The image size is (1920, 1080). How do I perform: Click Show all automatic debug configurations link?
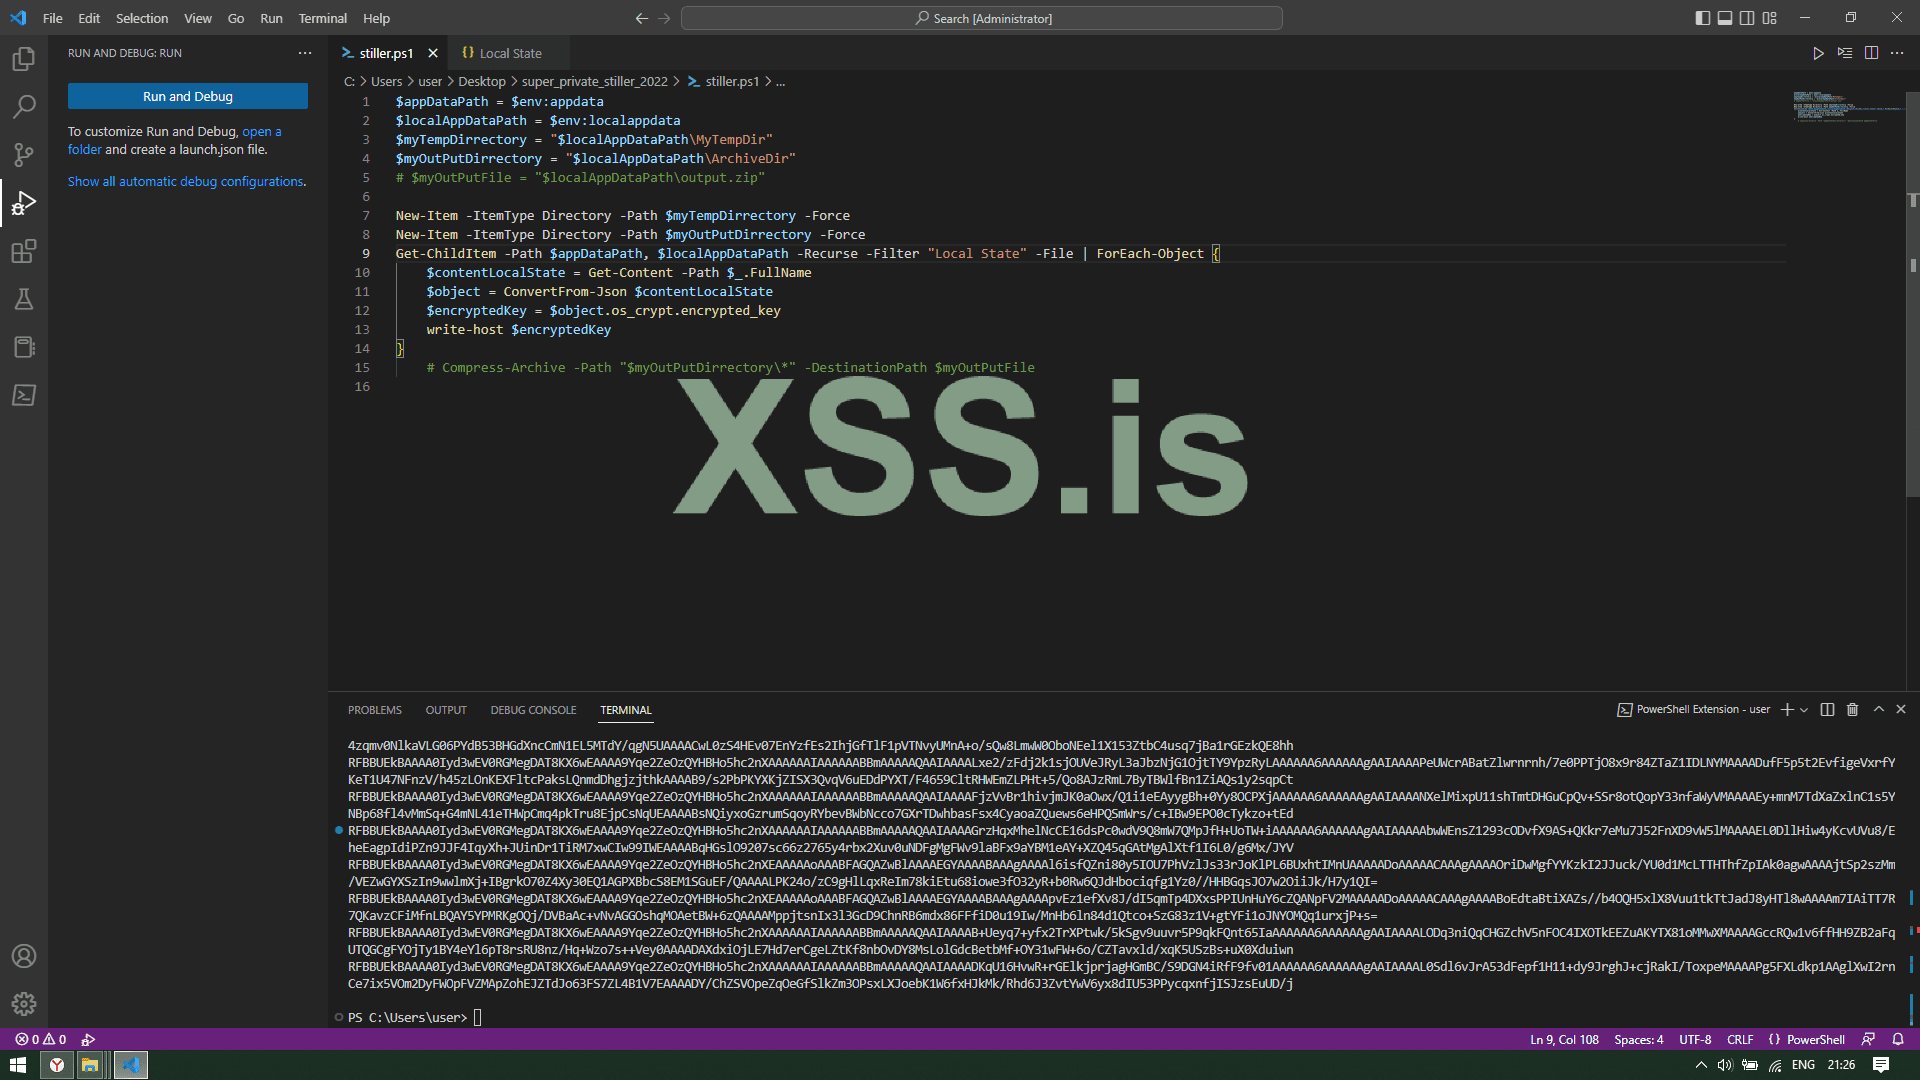[x=186, y=181]
